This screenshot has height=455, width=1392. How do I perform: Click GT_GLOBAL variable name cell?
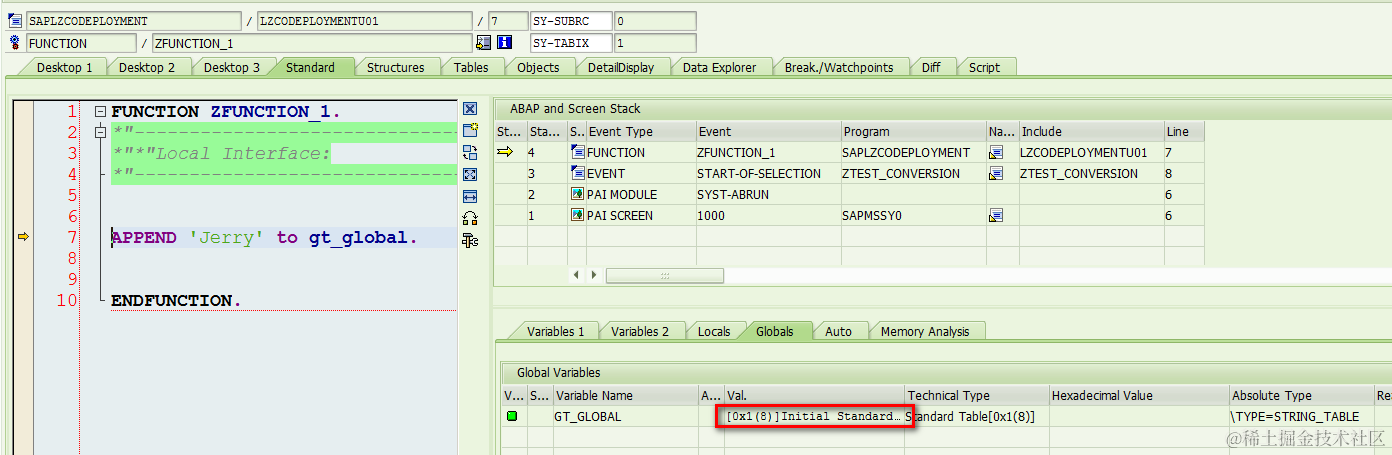[x=625, y=417]
